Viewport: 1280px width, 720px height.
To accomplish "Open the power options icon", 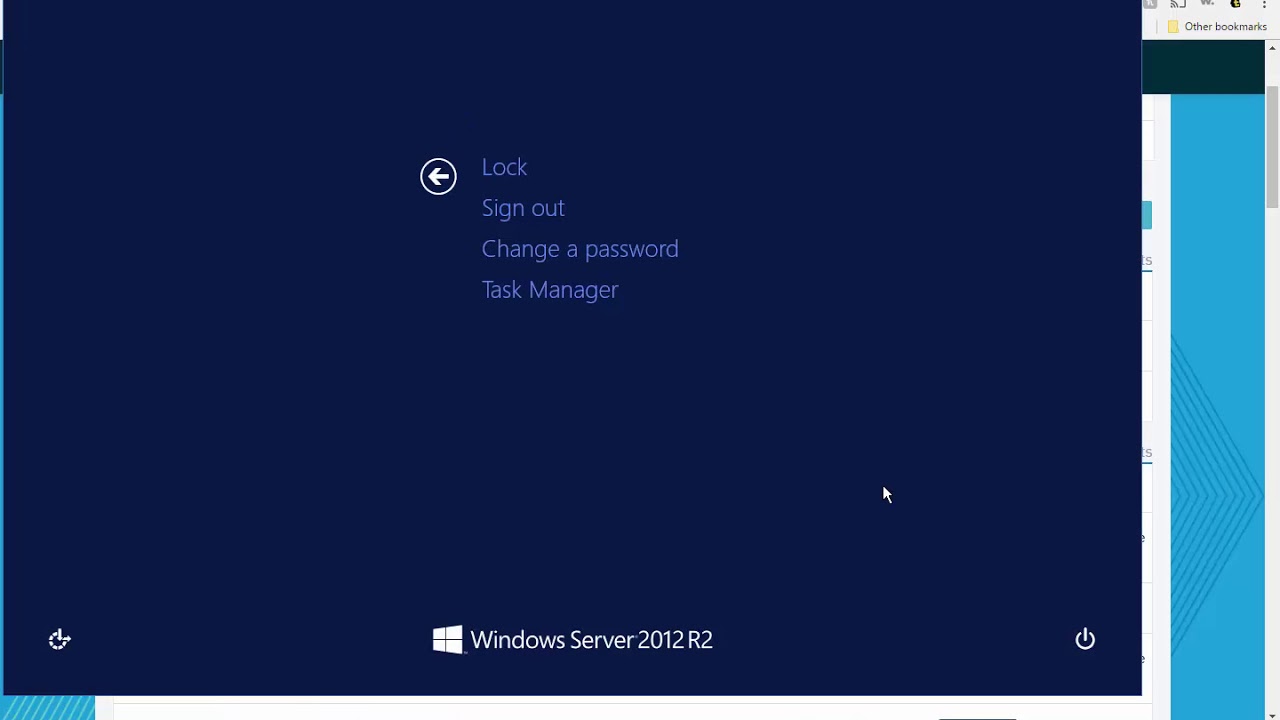I will click(1085, 639).
